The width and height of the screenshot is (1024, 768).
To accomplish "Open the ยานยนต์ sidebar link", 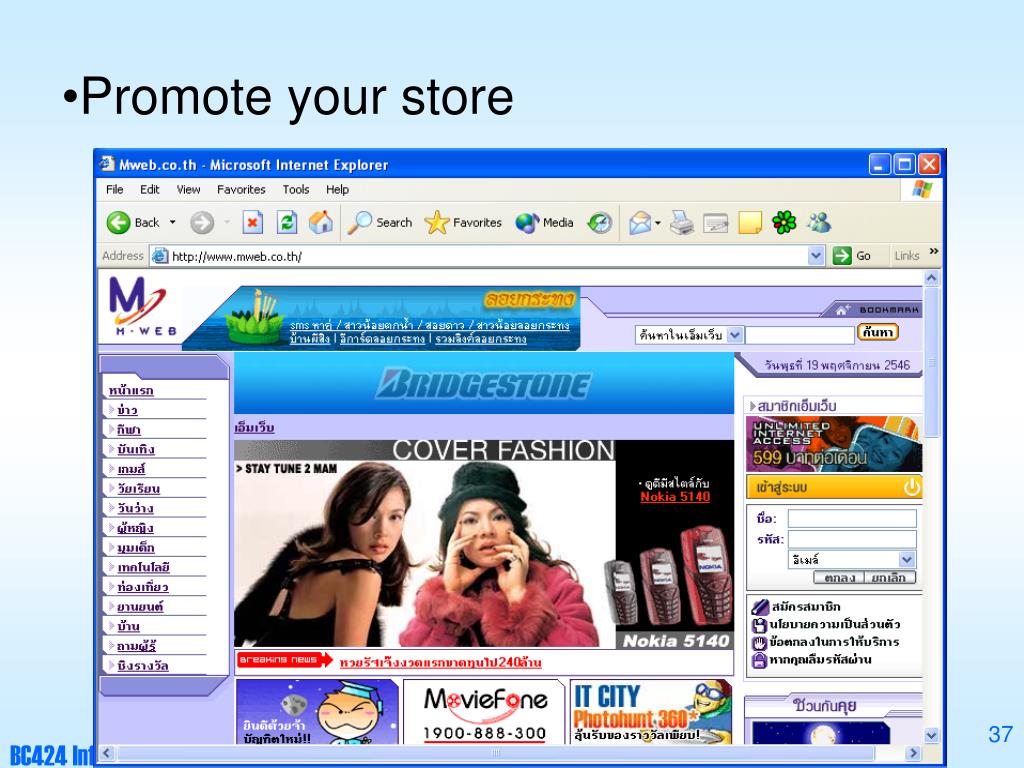I will pyautogui.click(x=140, y=606).
